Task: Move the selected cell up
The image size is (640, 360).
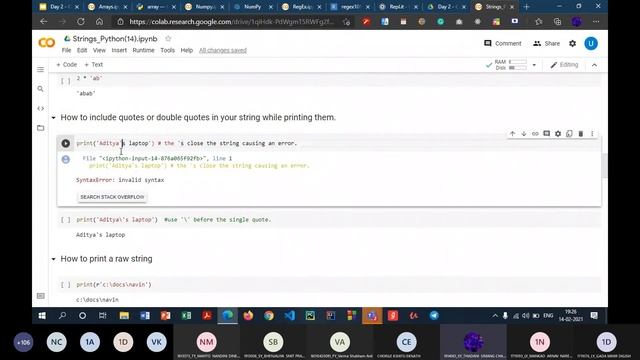Action: tap(512, 134)
